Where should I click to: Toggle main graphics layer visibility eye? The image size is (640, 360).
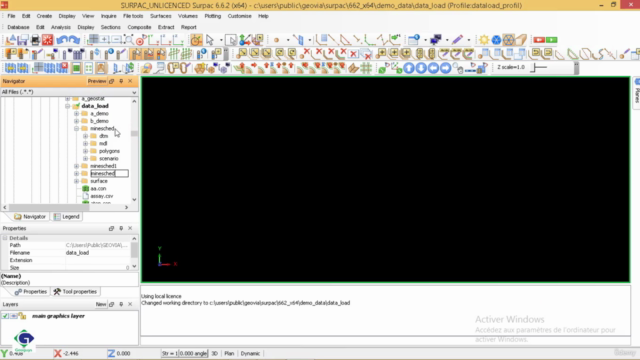click(x=13, y=316)
